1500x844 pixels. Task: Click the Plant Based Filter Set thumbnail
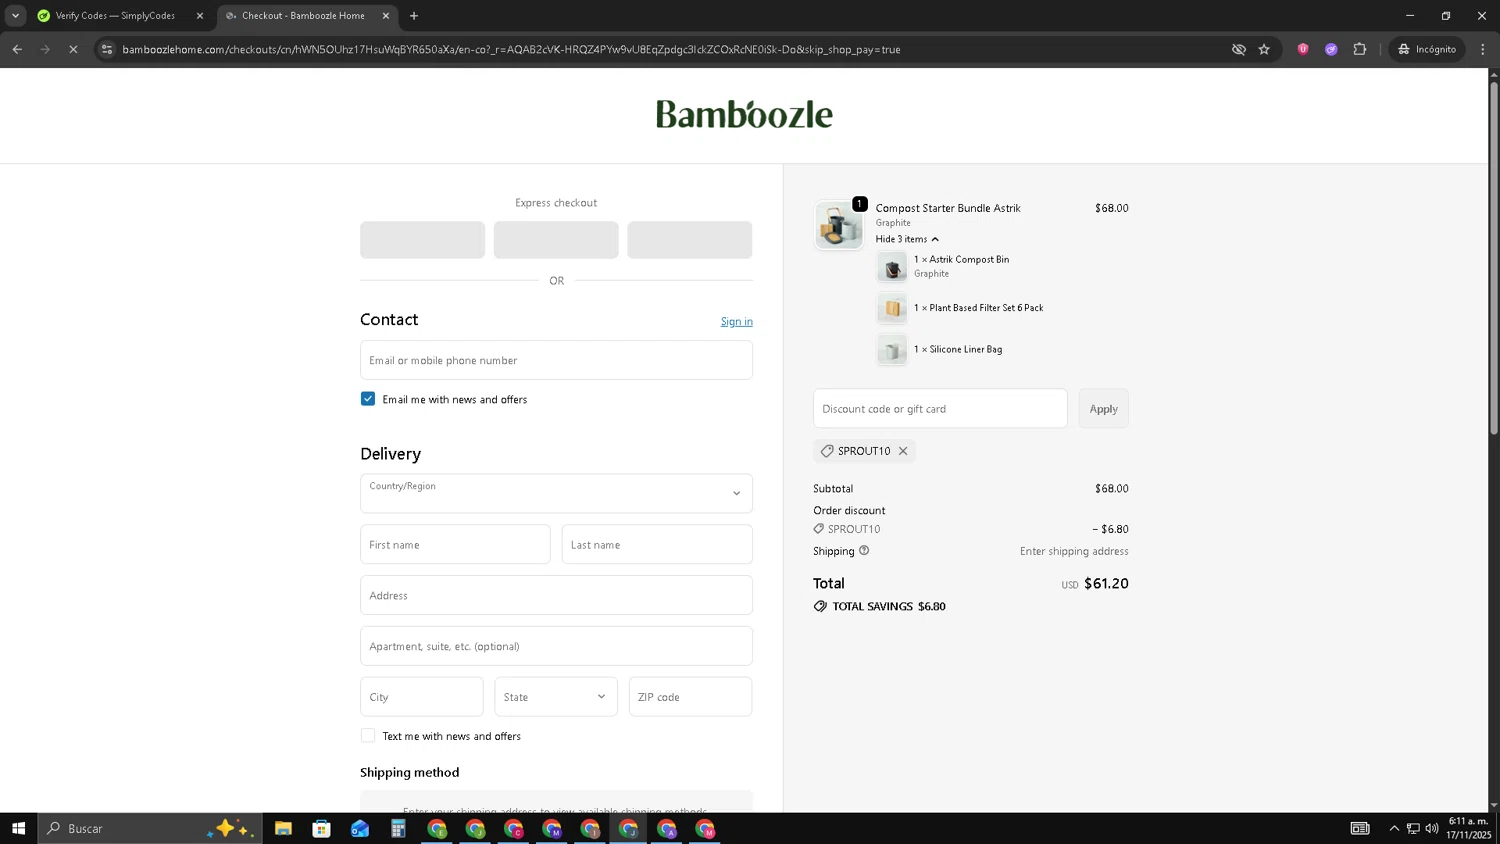(892, 308)
